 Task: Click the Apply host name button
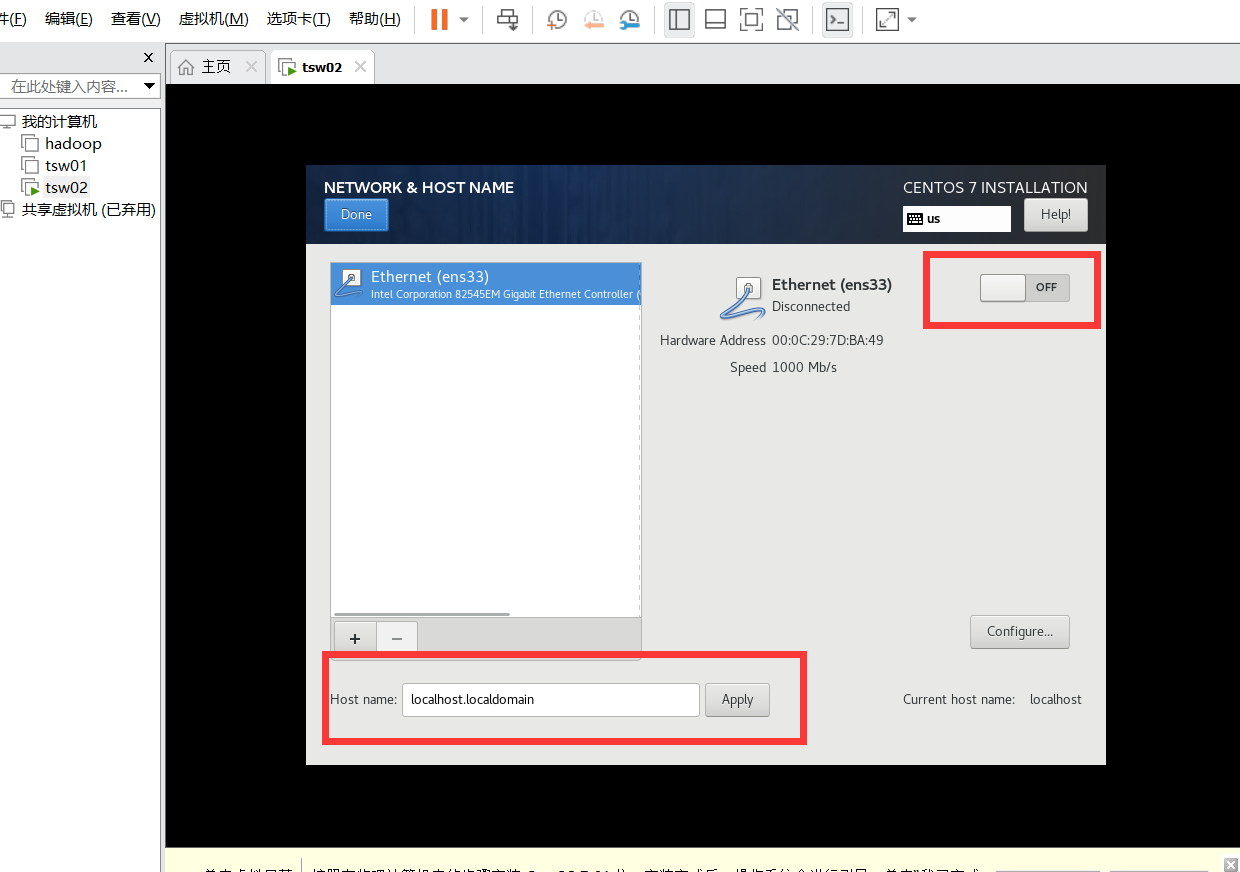click(x=738, y=700)
